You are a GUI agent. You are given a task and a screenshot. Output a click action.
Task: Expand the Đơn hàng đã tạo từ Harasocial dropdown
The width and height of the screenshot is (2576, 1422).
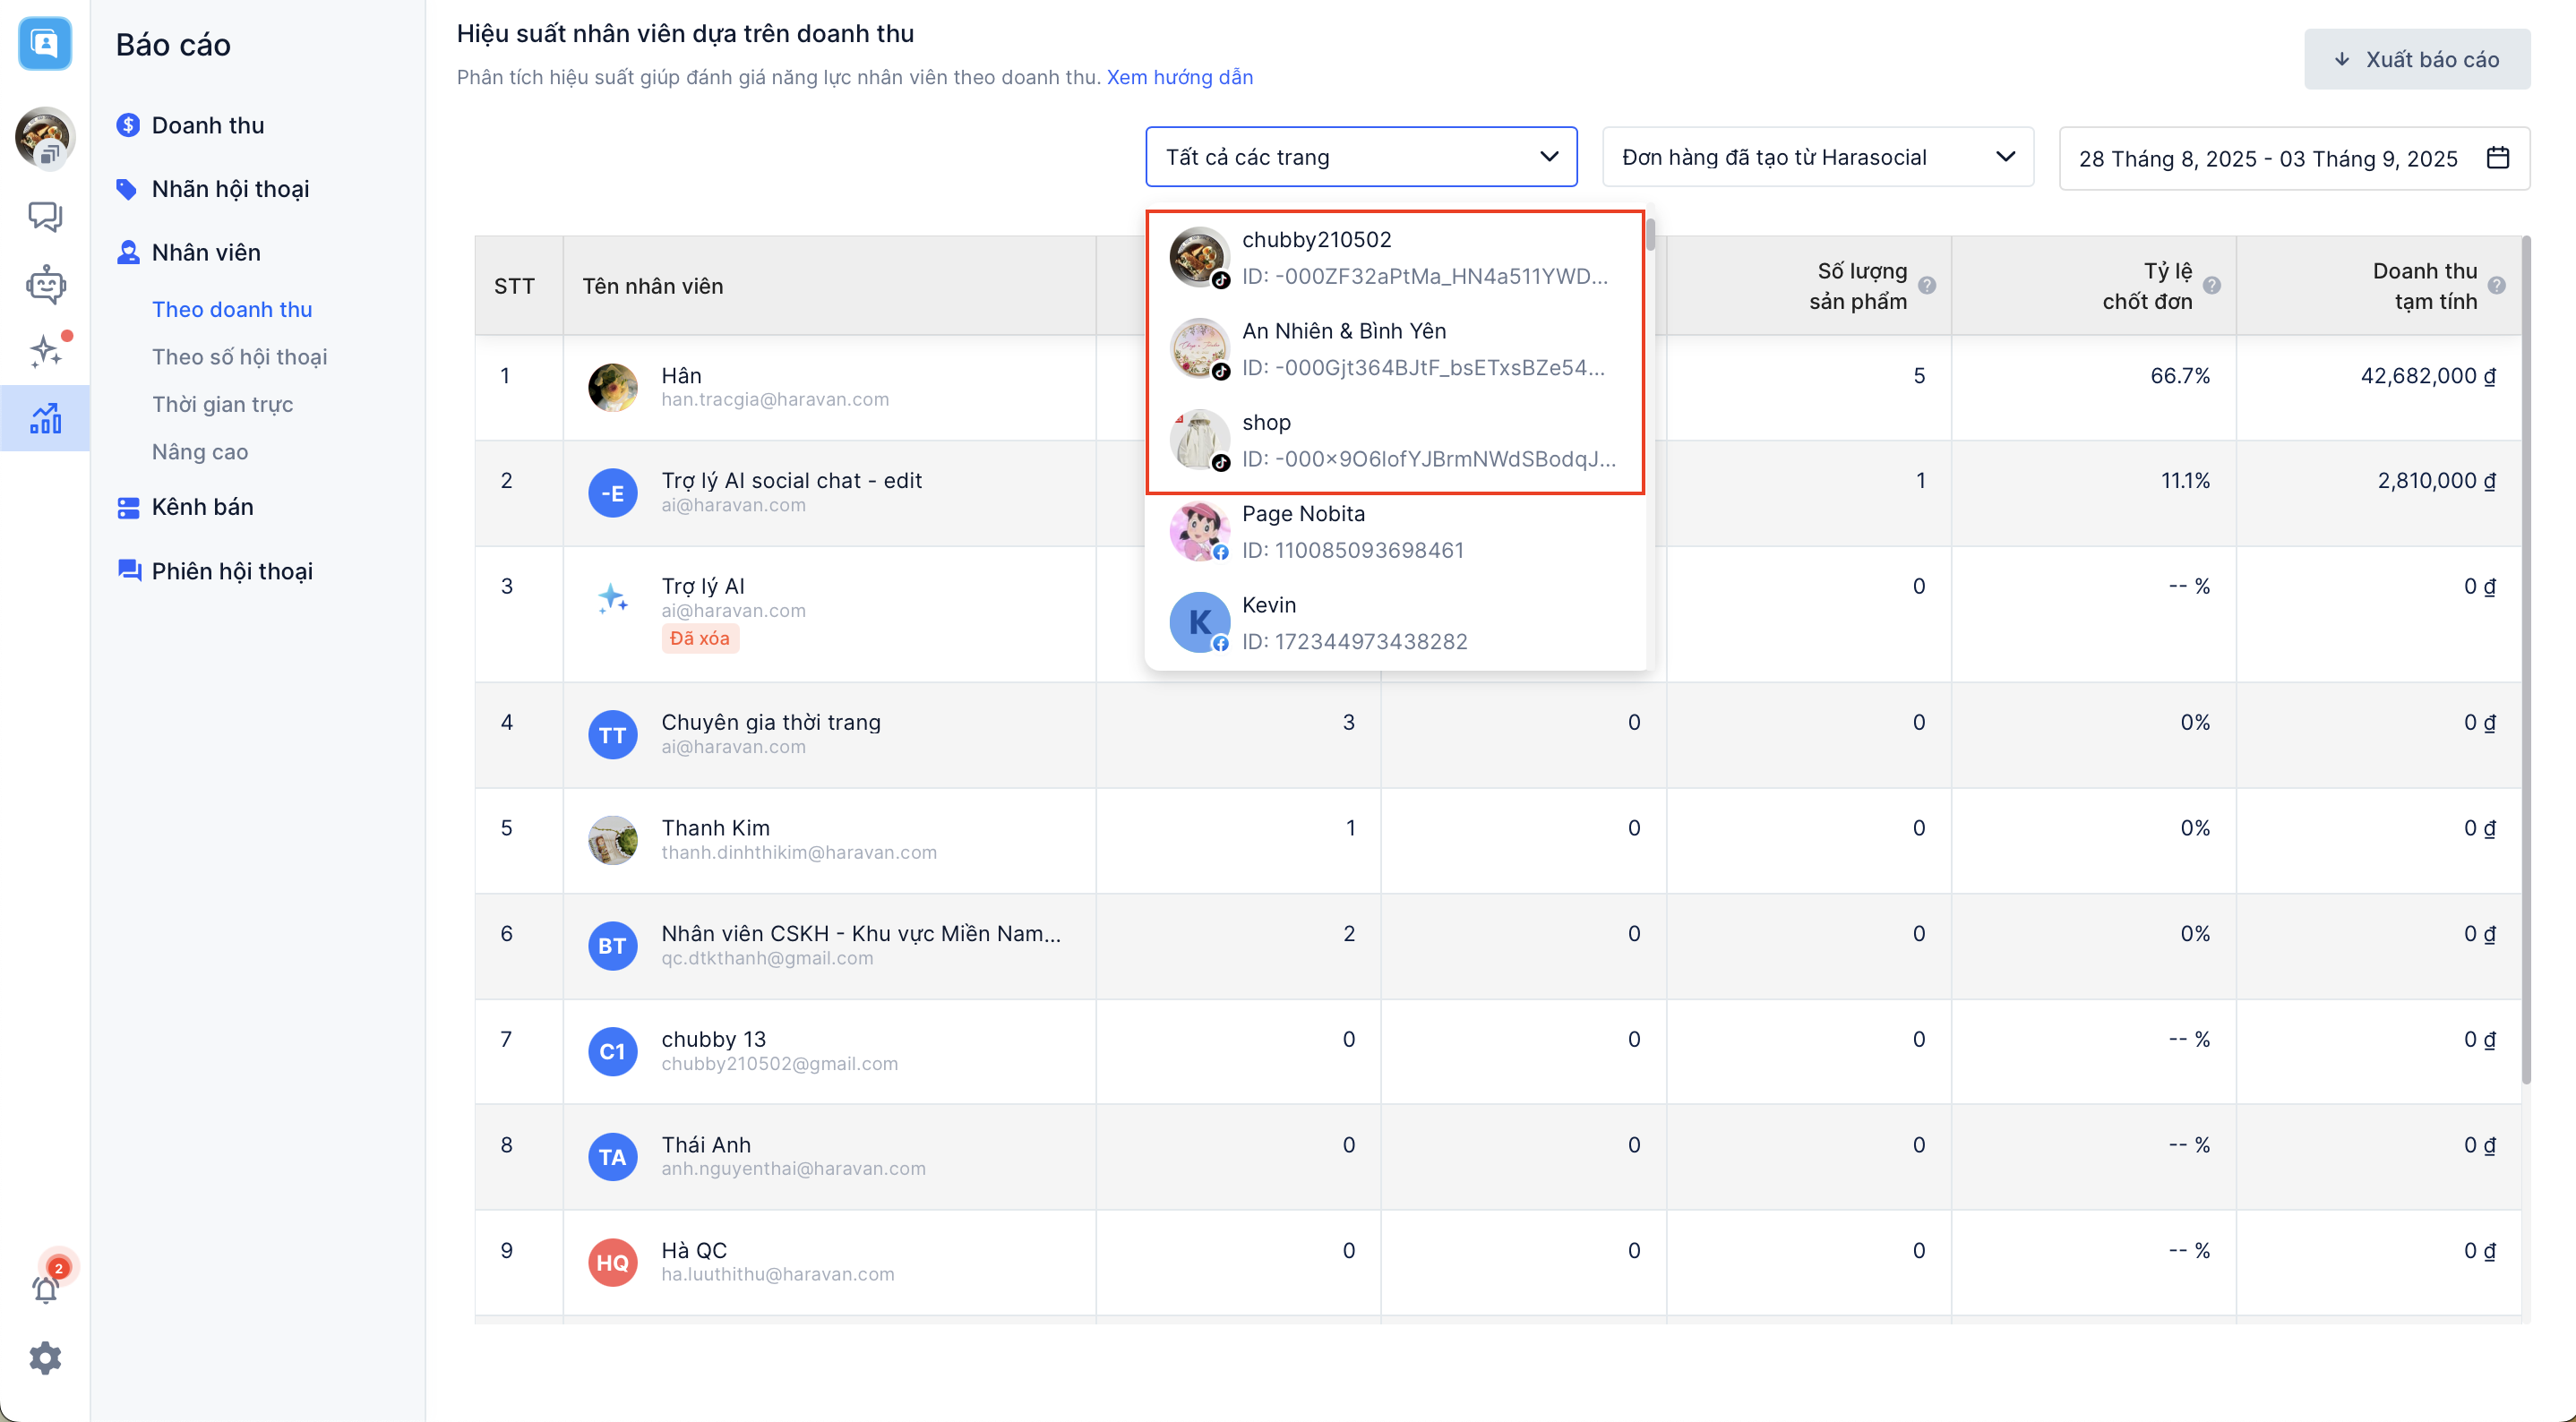tap(1817, 157)
